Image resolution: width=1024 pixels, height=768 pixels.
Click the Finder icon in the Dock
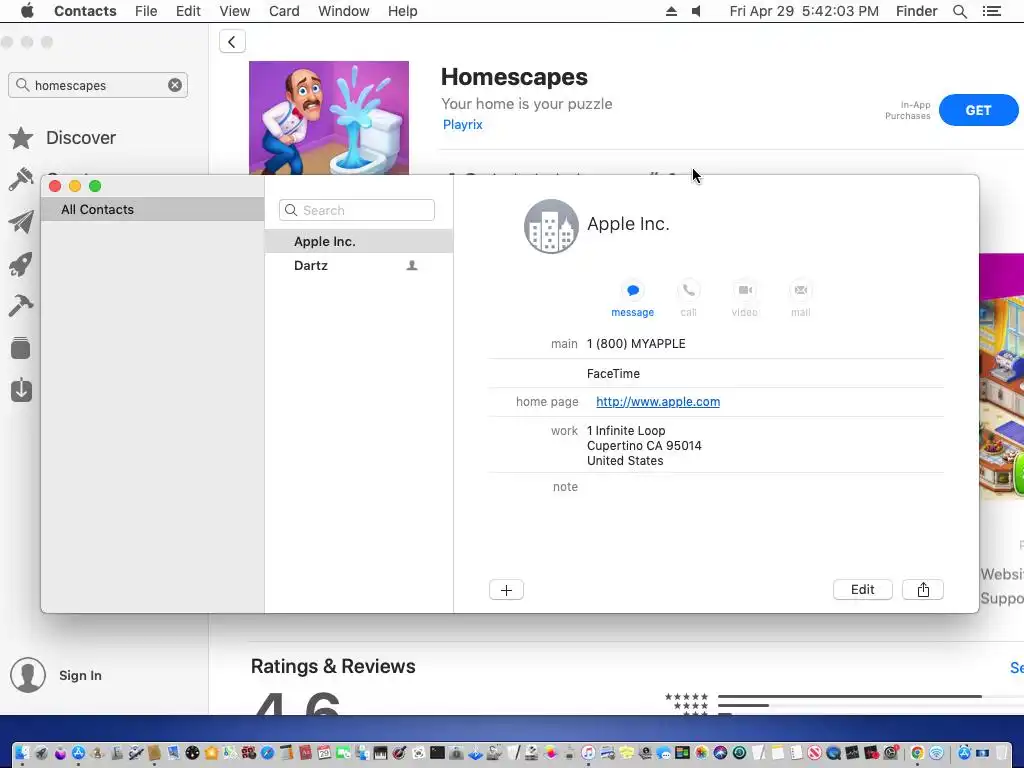point(22,753)
